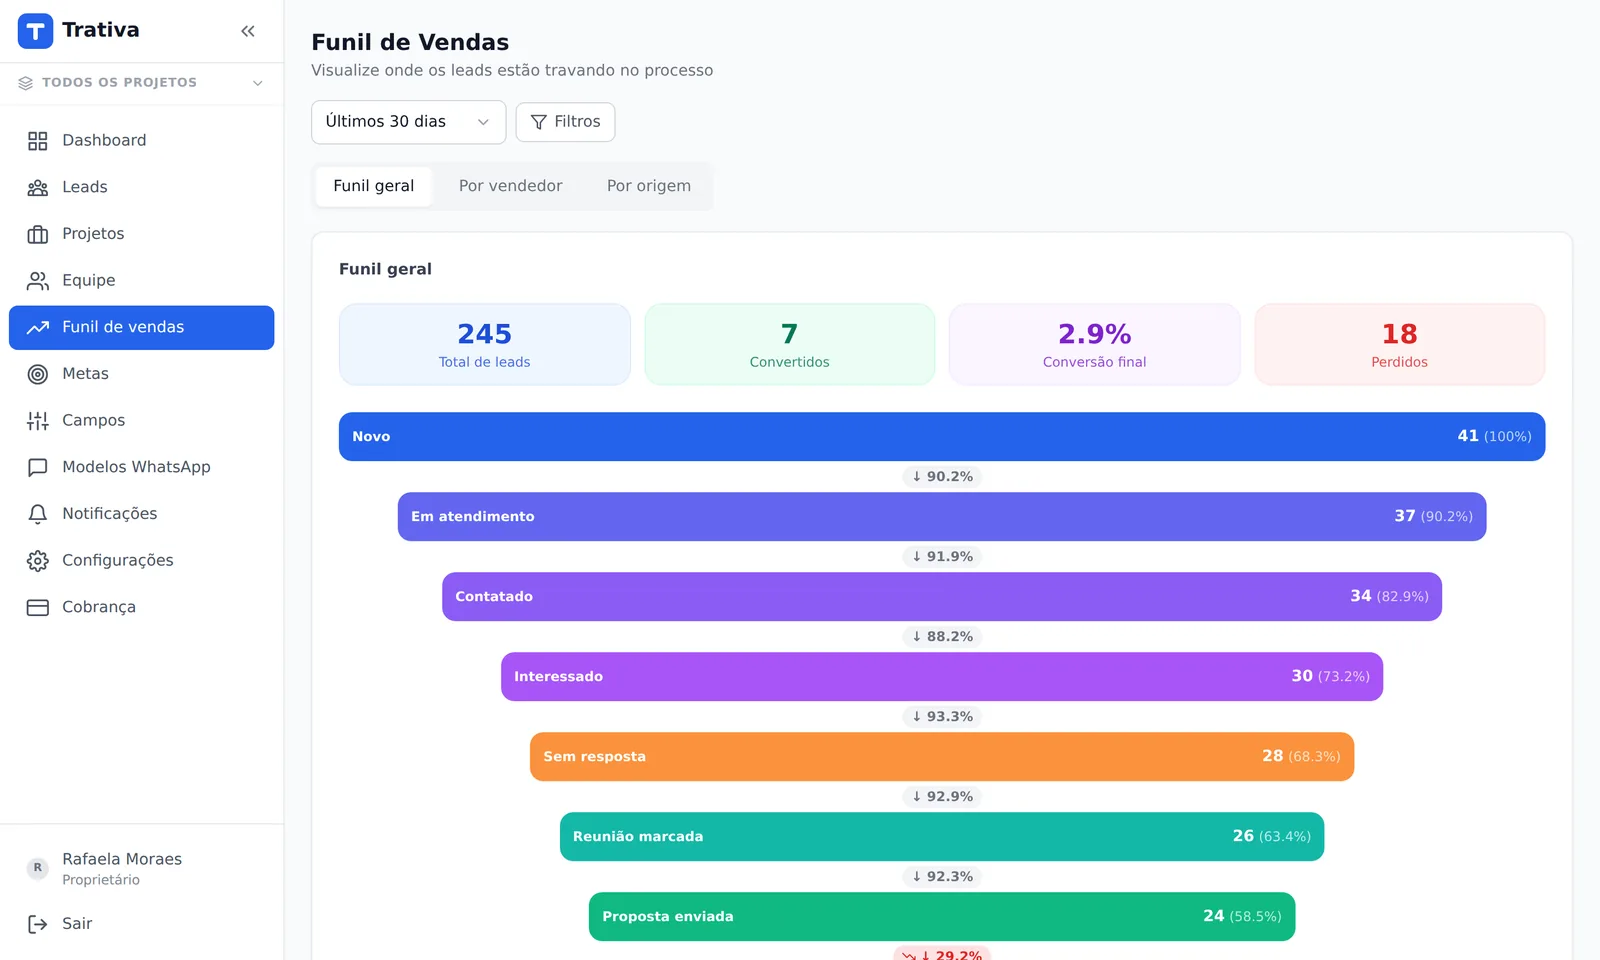Click the Dashboard grid icon
1600x960 pixels.
click(x=38, y=141)
